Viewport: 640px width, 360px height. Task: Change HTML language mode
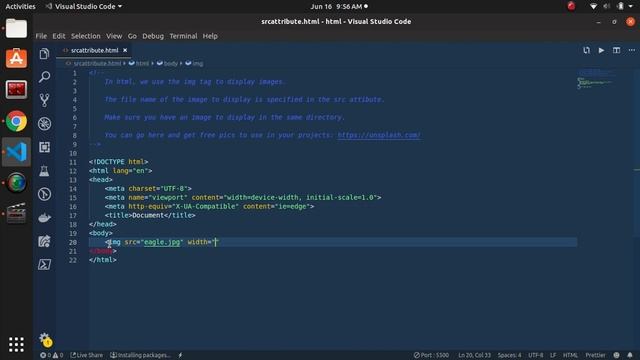570,355
